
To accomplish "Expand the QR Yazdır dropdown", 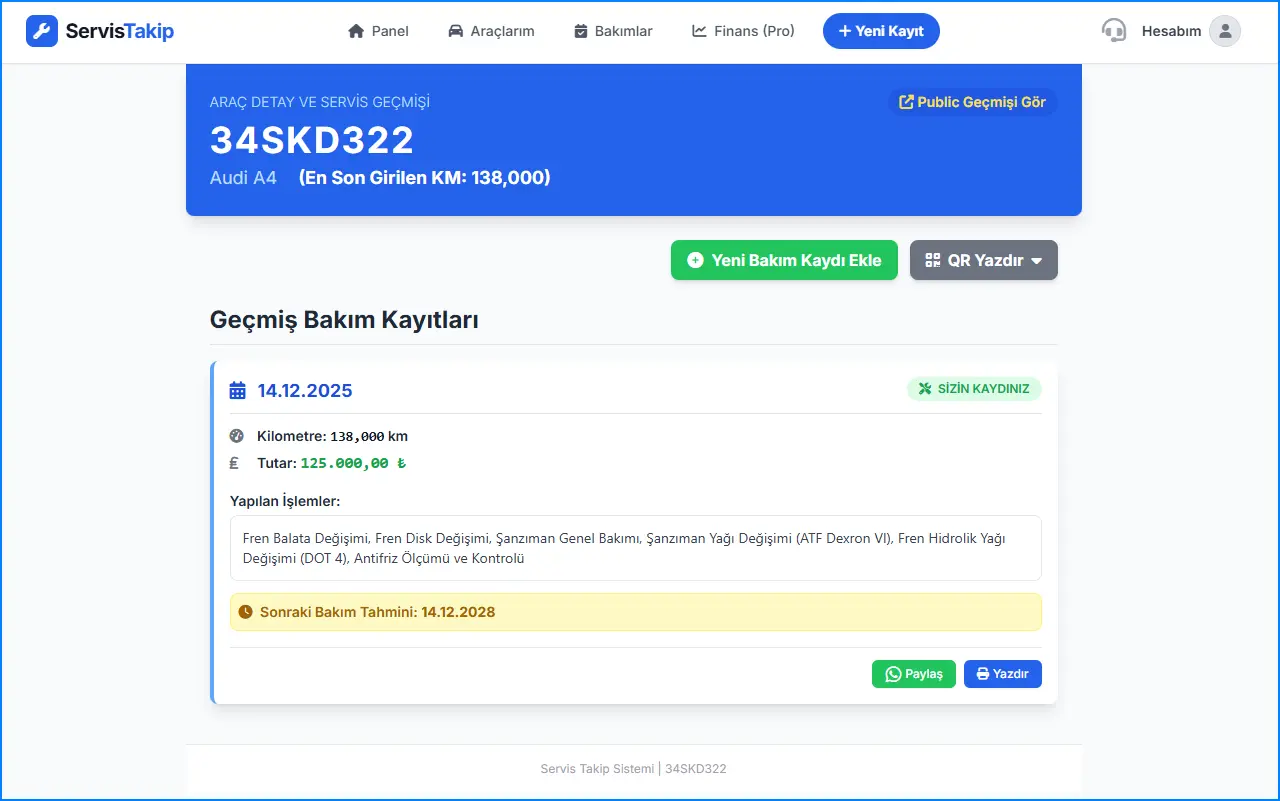I will (983, 260).
